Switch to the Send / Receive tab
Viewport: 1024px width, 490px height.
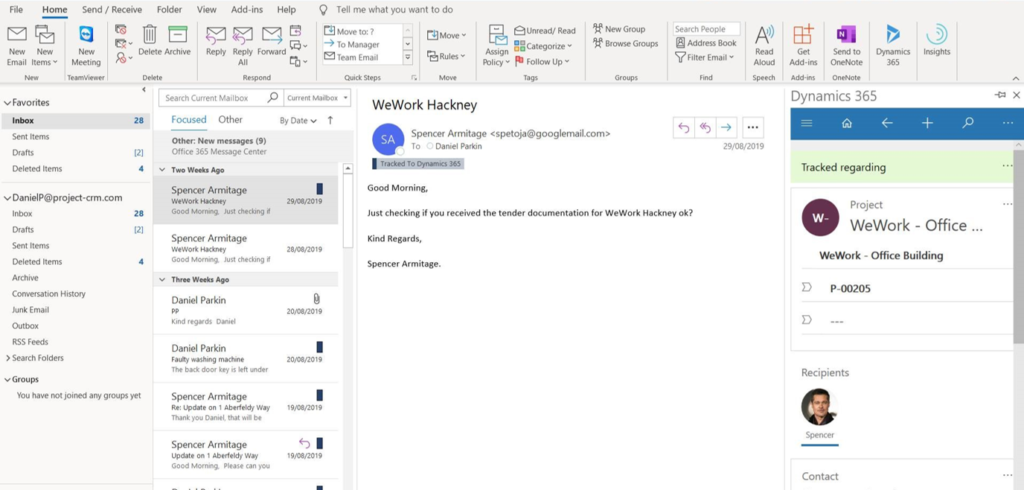click(112, 10)
